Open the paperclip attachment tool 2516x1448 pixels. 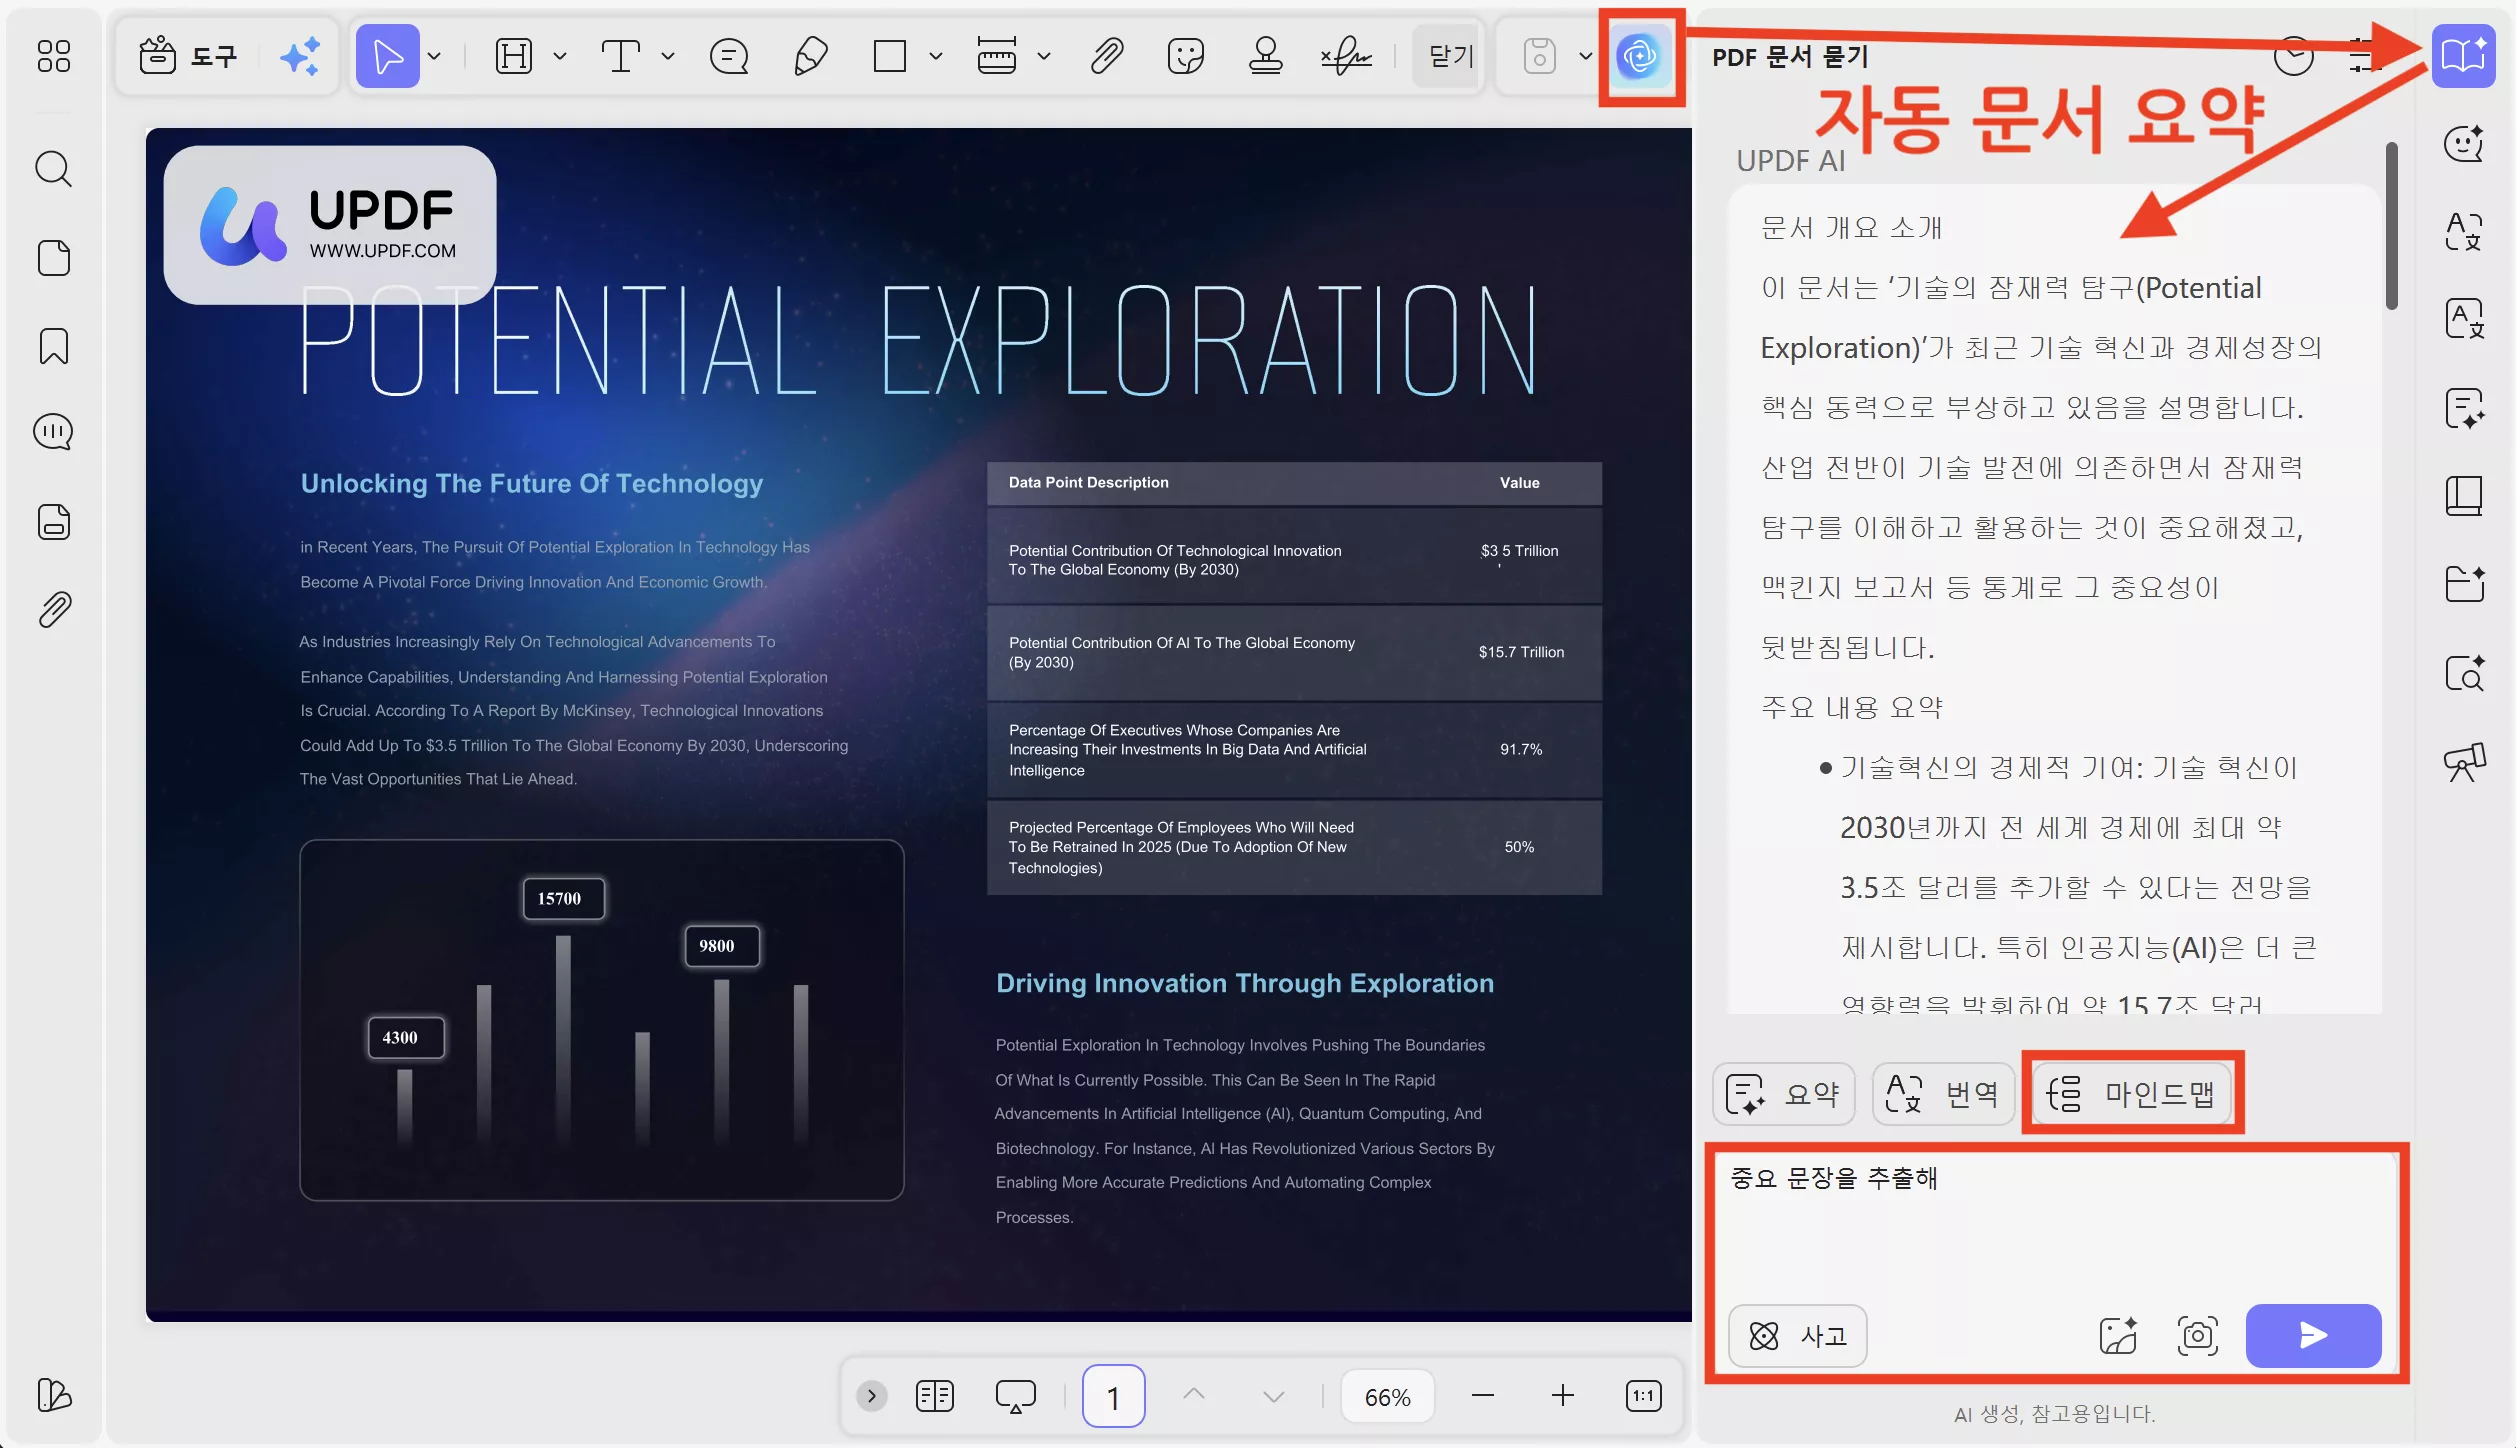coord(1106,57)
